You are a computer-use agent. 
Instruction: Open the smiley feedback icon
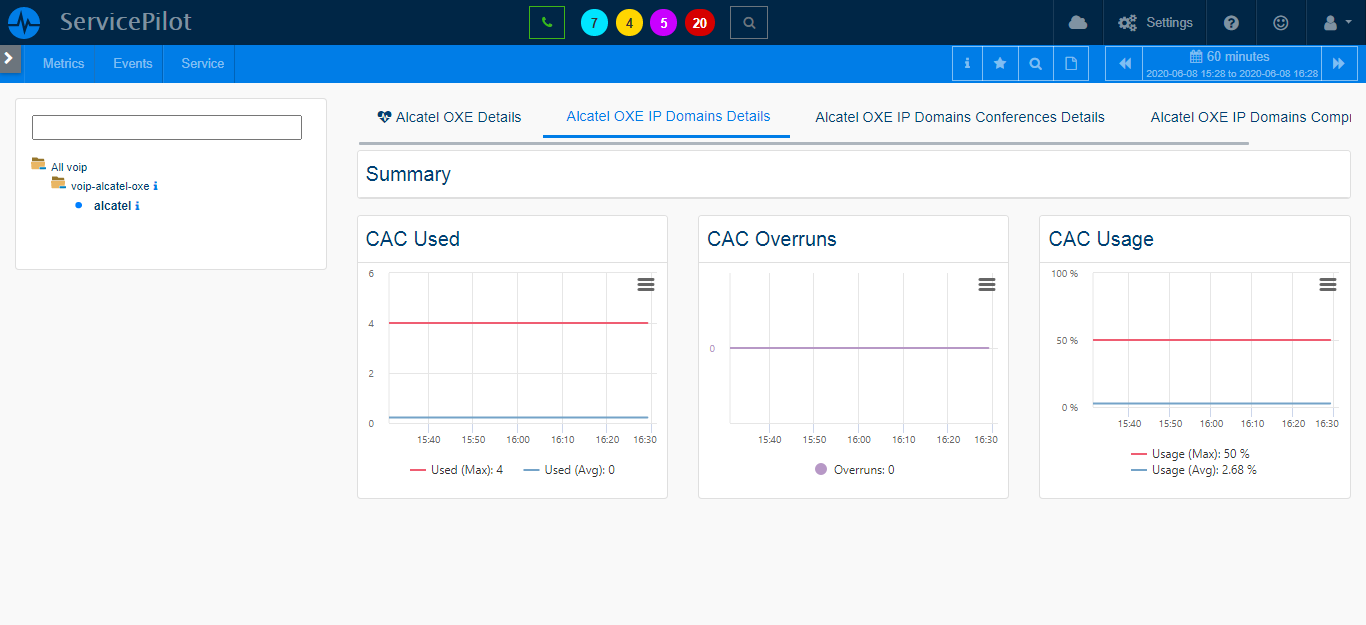1281,22
